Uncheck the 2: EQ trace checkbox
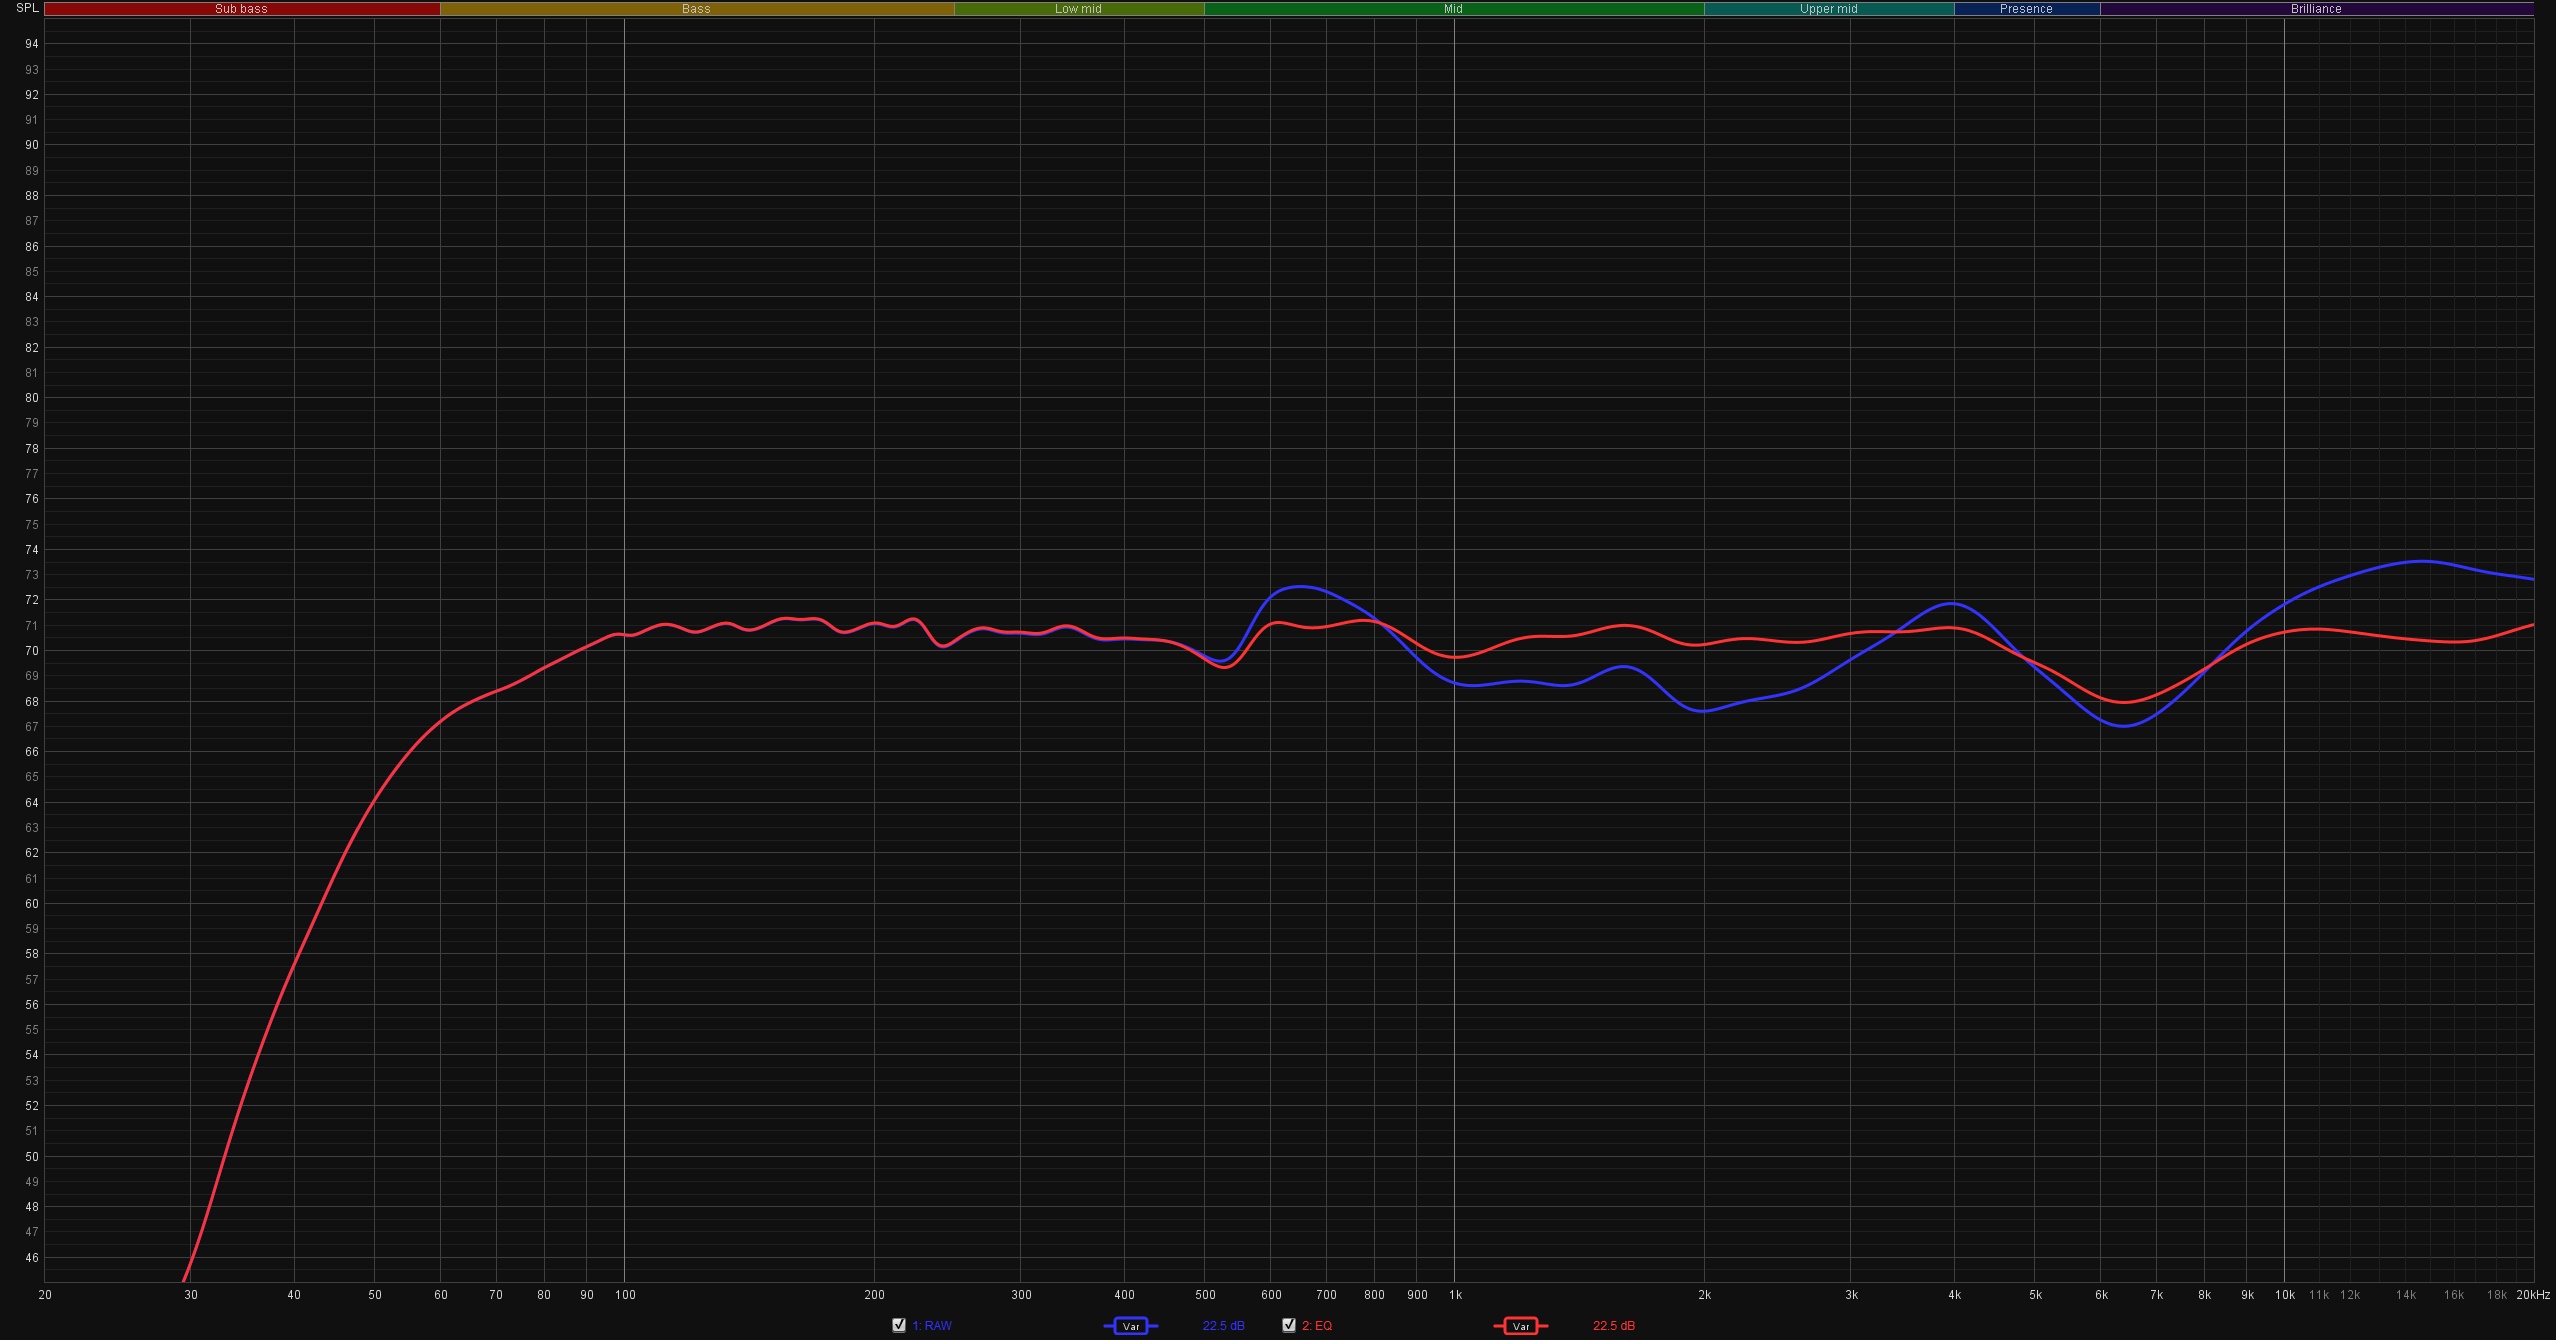The height and width of the screenshot is (1340, 2556). (1288, 1325)
